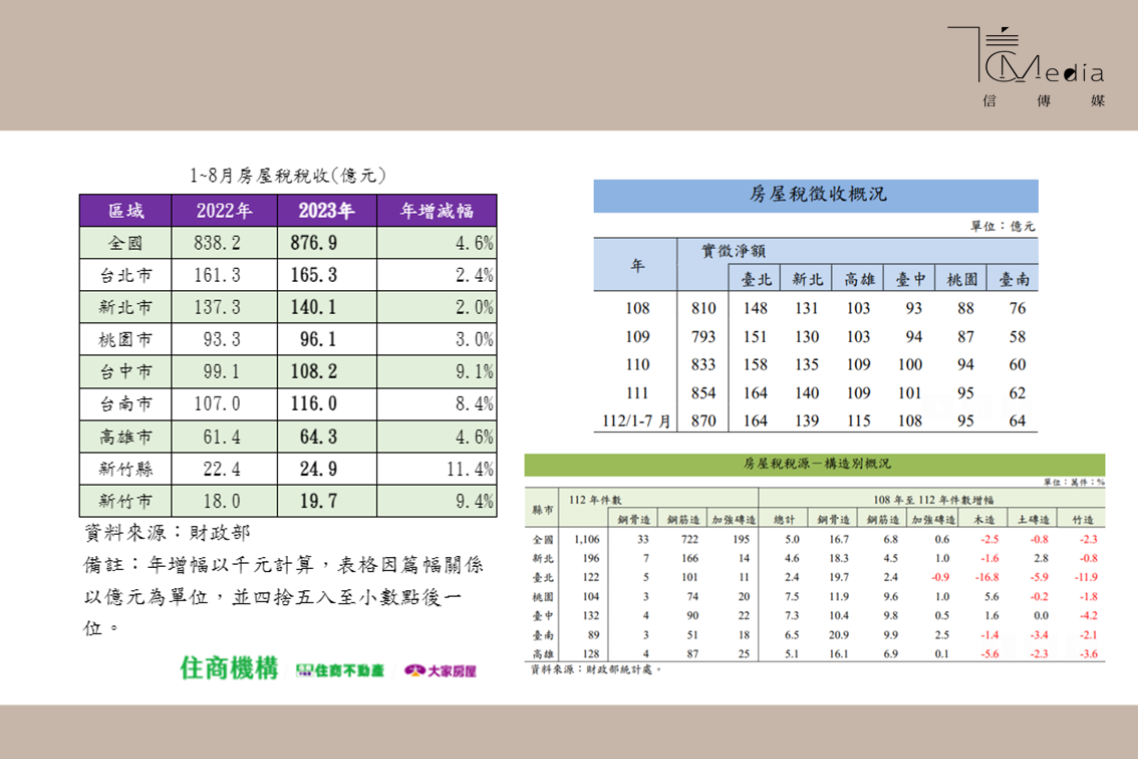Select the 區域 column header

126,211
